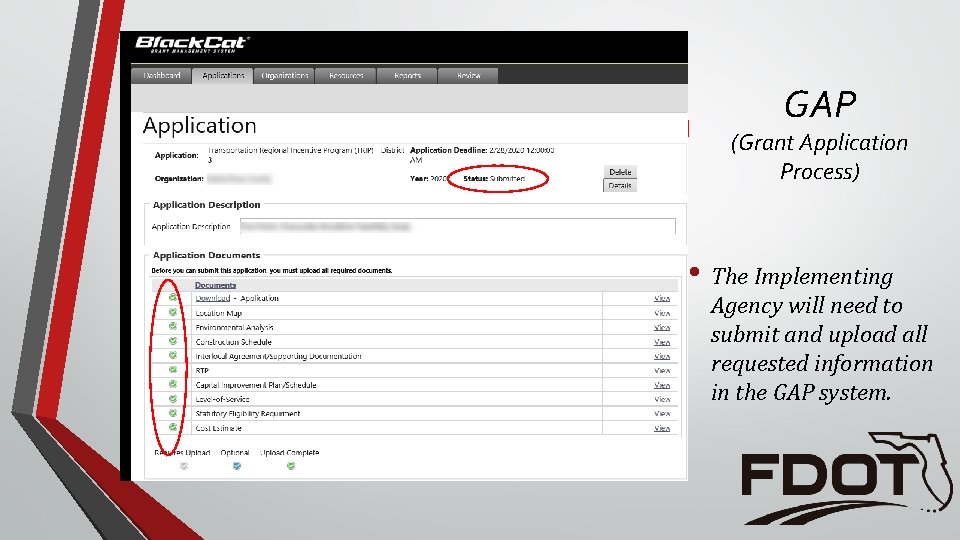Select the Reports tab

pyautogui.click(x=407, y=75)
